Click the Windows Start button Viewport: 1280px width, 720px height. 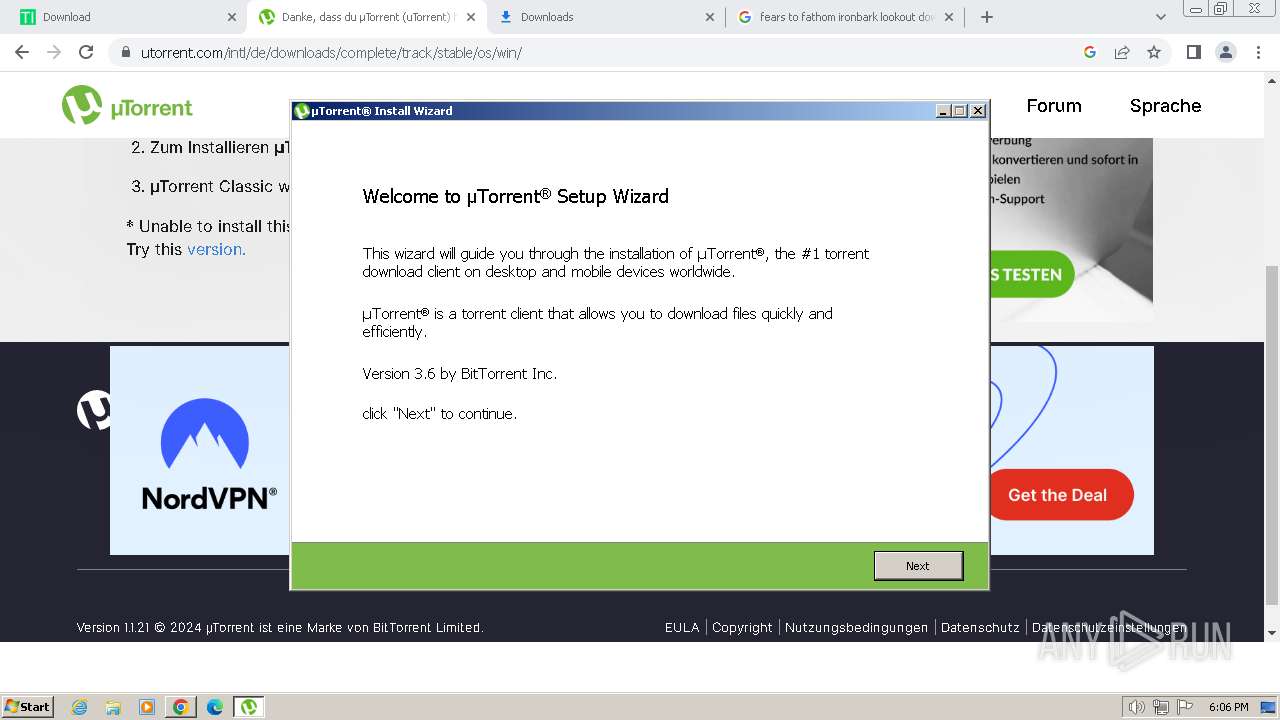(28, 707)
